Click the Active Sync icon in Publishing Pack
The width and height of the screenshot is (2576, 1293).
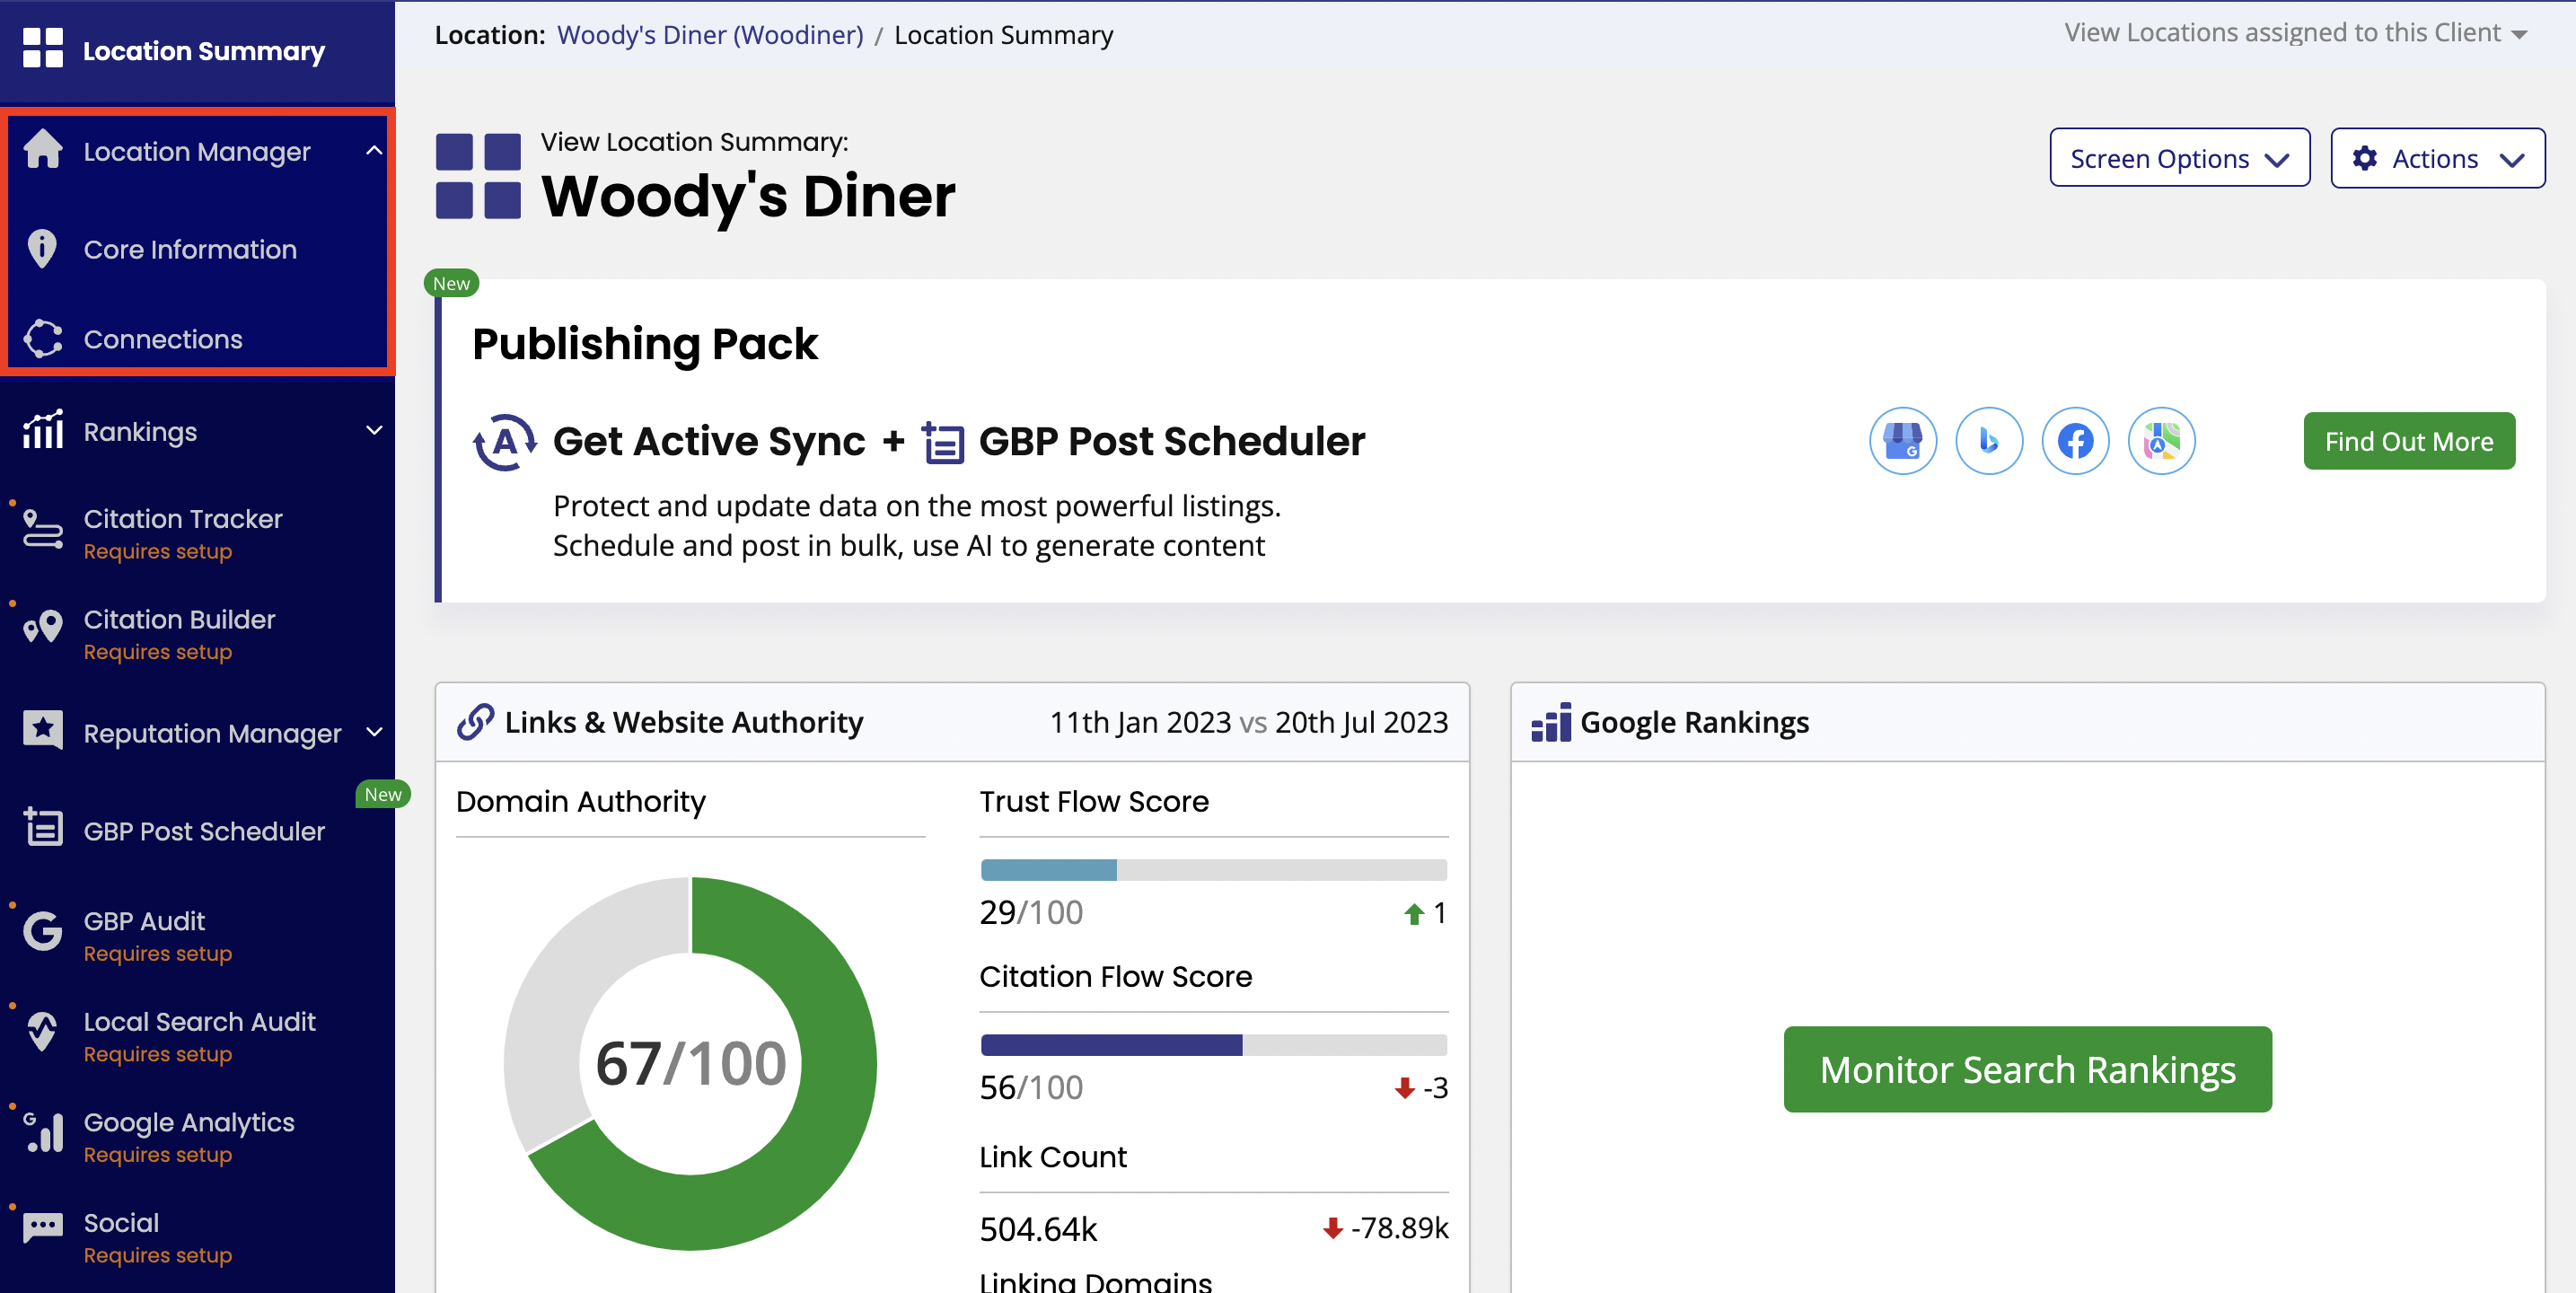pyautogui.click(x=504, y=441)
